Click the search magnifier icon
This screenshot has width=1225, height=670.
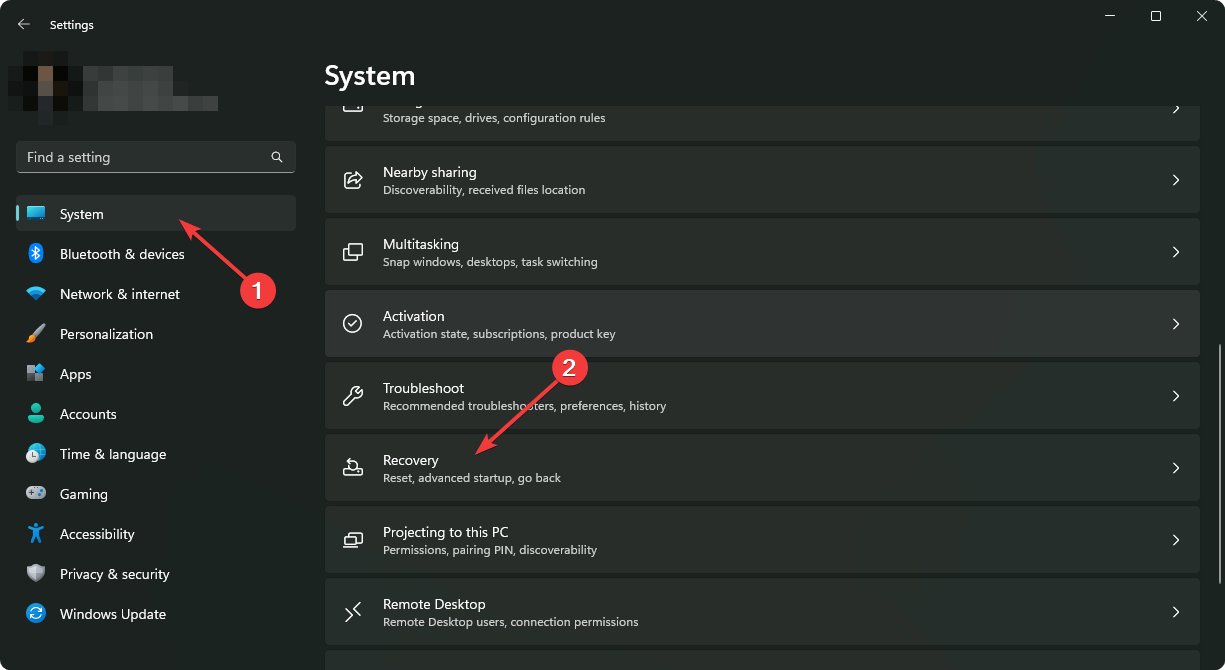click(x=277, y=158)
